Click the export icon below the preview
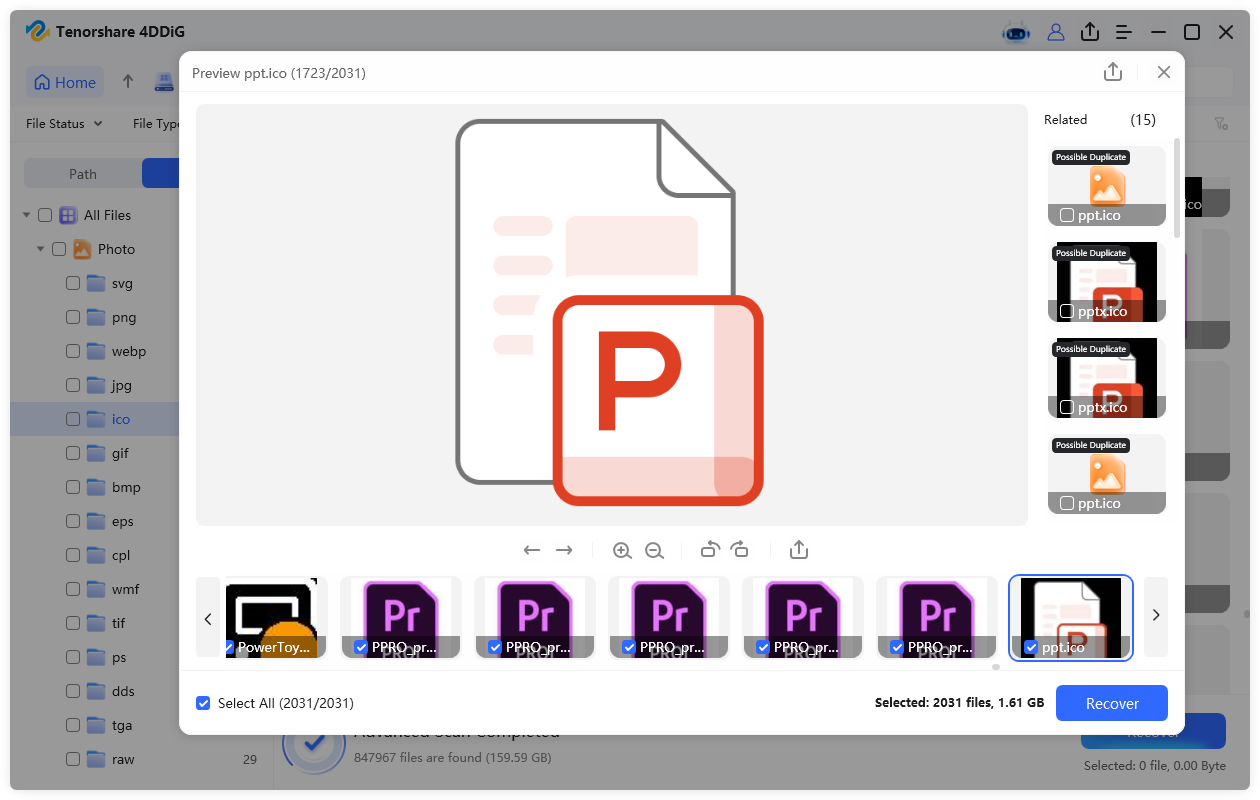The height and width of the screenshot is (800, 1260). pos(798,549)
